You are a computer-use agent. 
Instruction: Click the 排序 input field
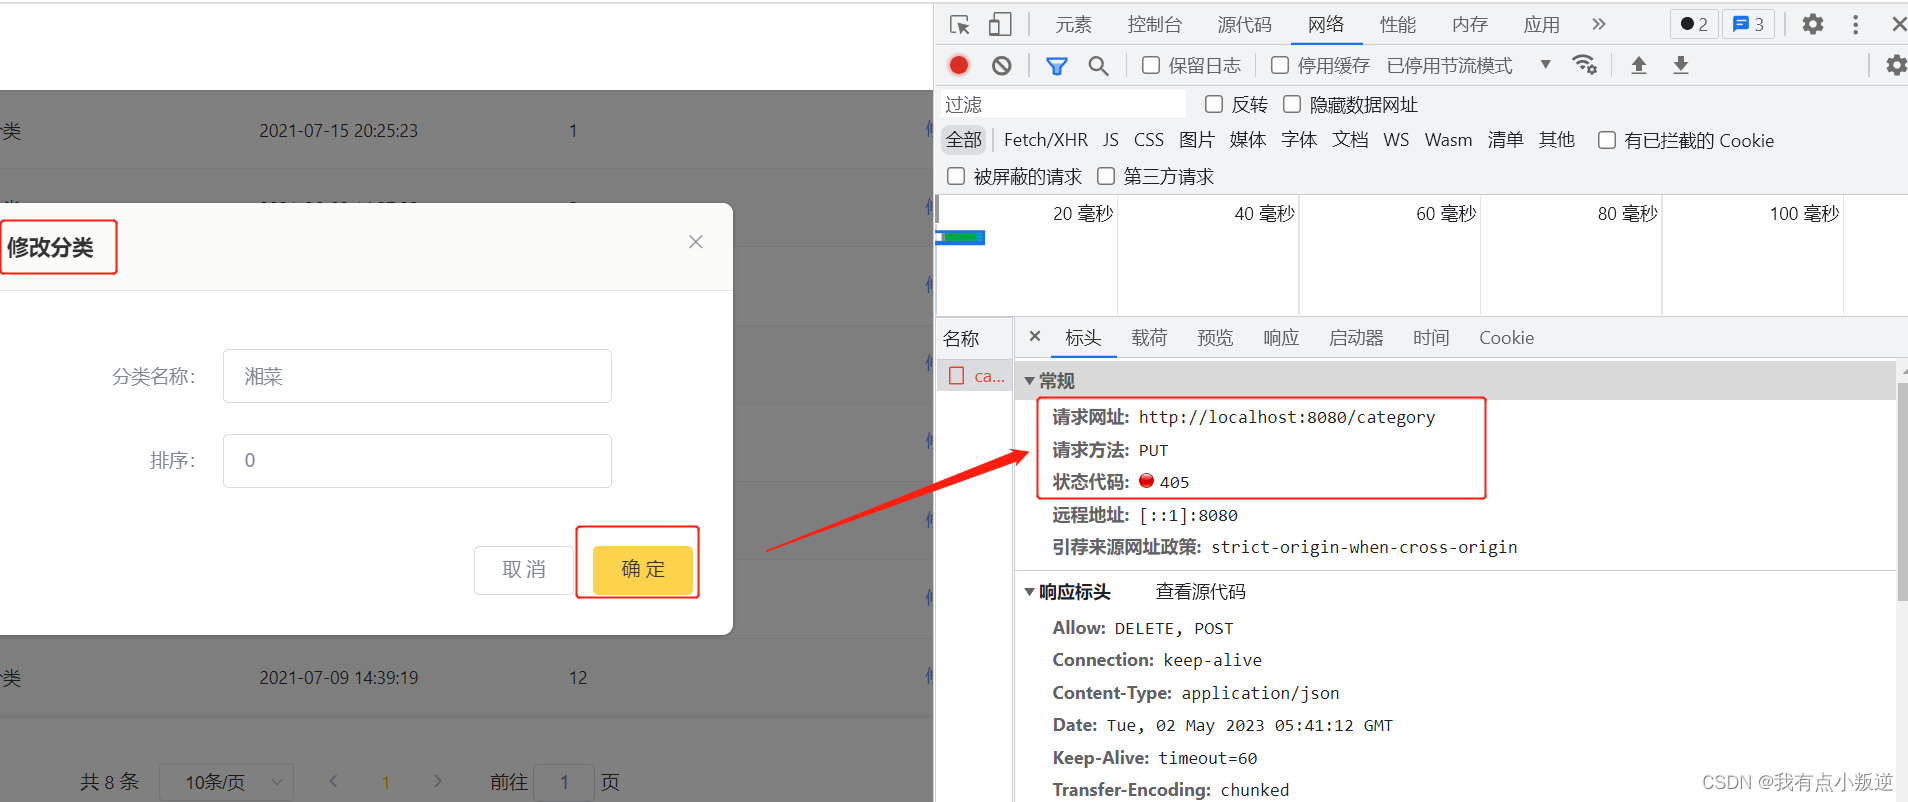[x=417, y=461]
